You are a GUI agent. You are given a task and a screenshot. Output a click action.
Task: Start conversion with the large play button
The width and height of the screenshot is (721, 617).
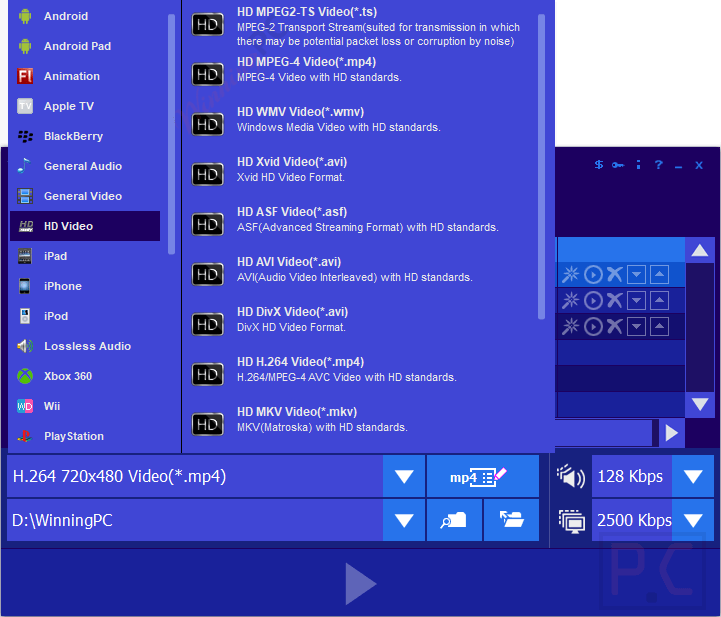pos(360,583)
